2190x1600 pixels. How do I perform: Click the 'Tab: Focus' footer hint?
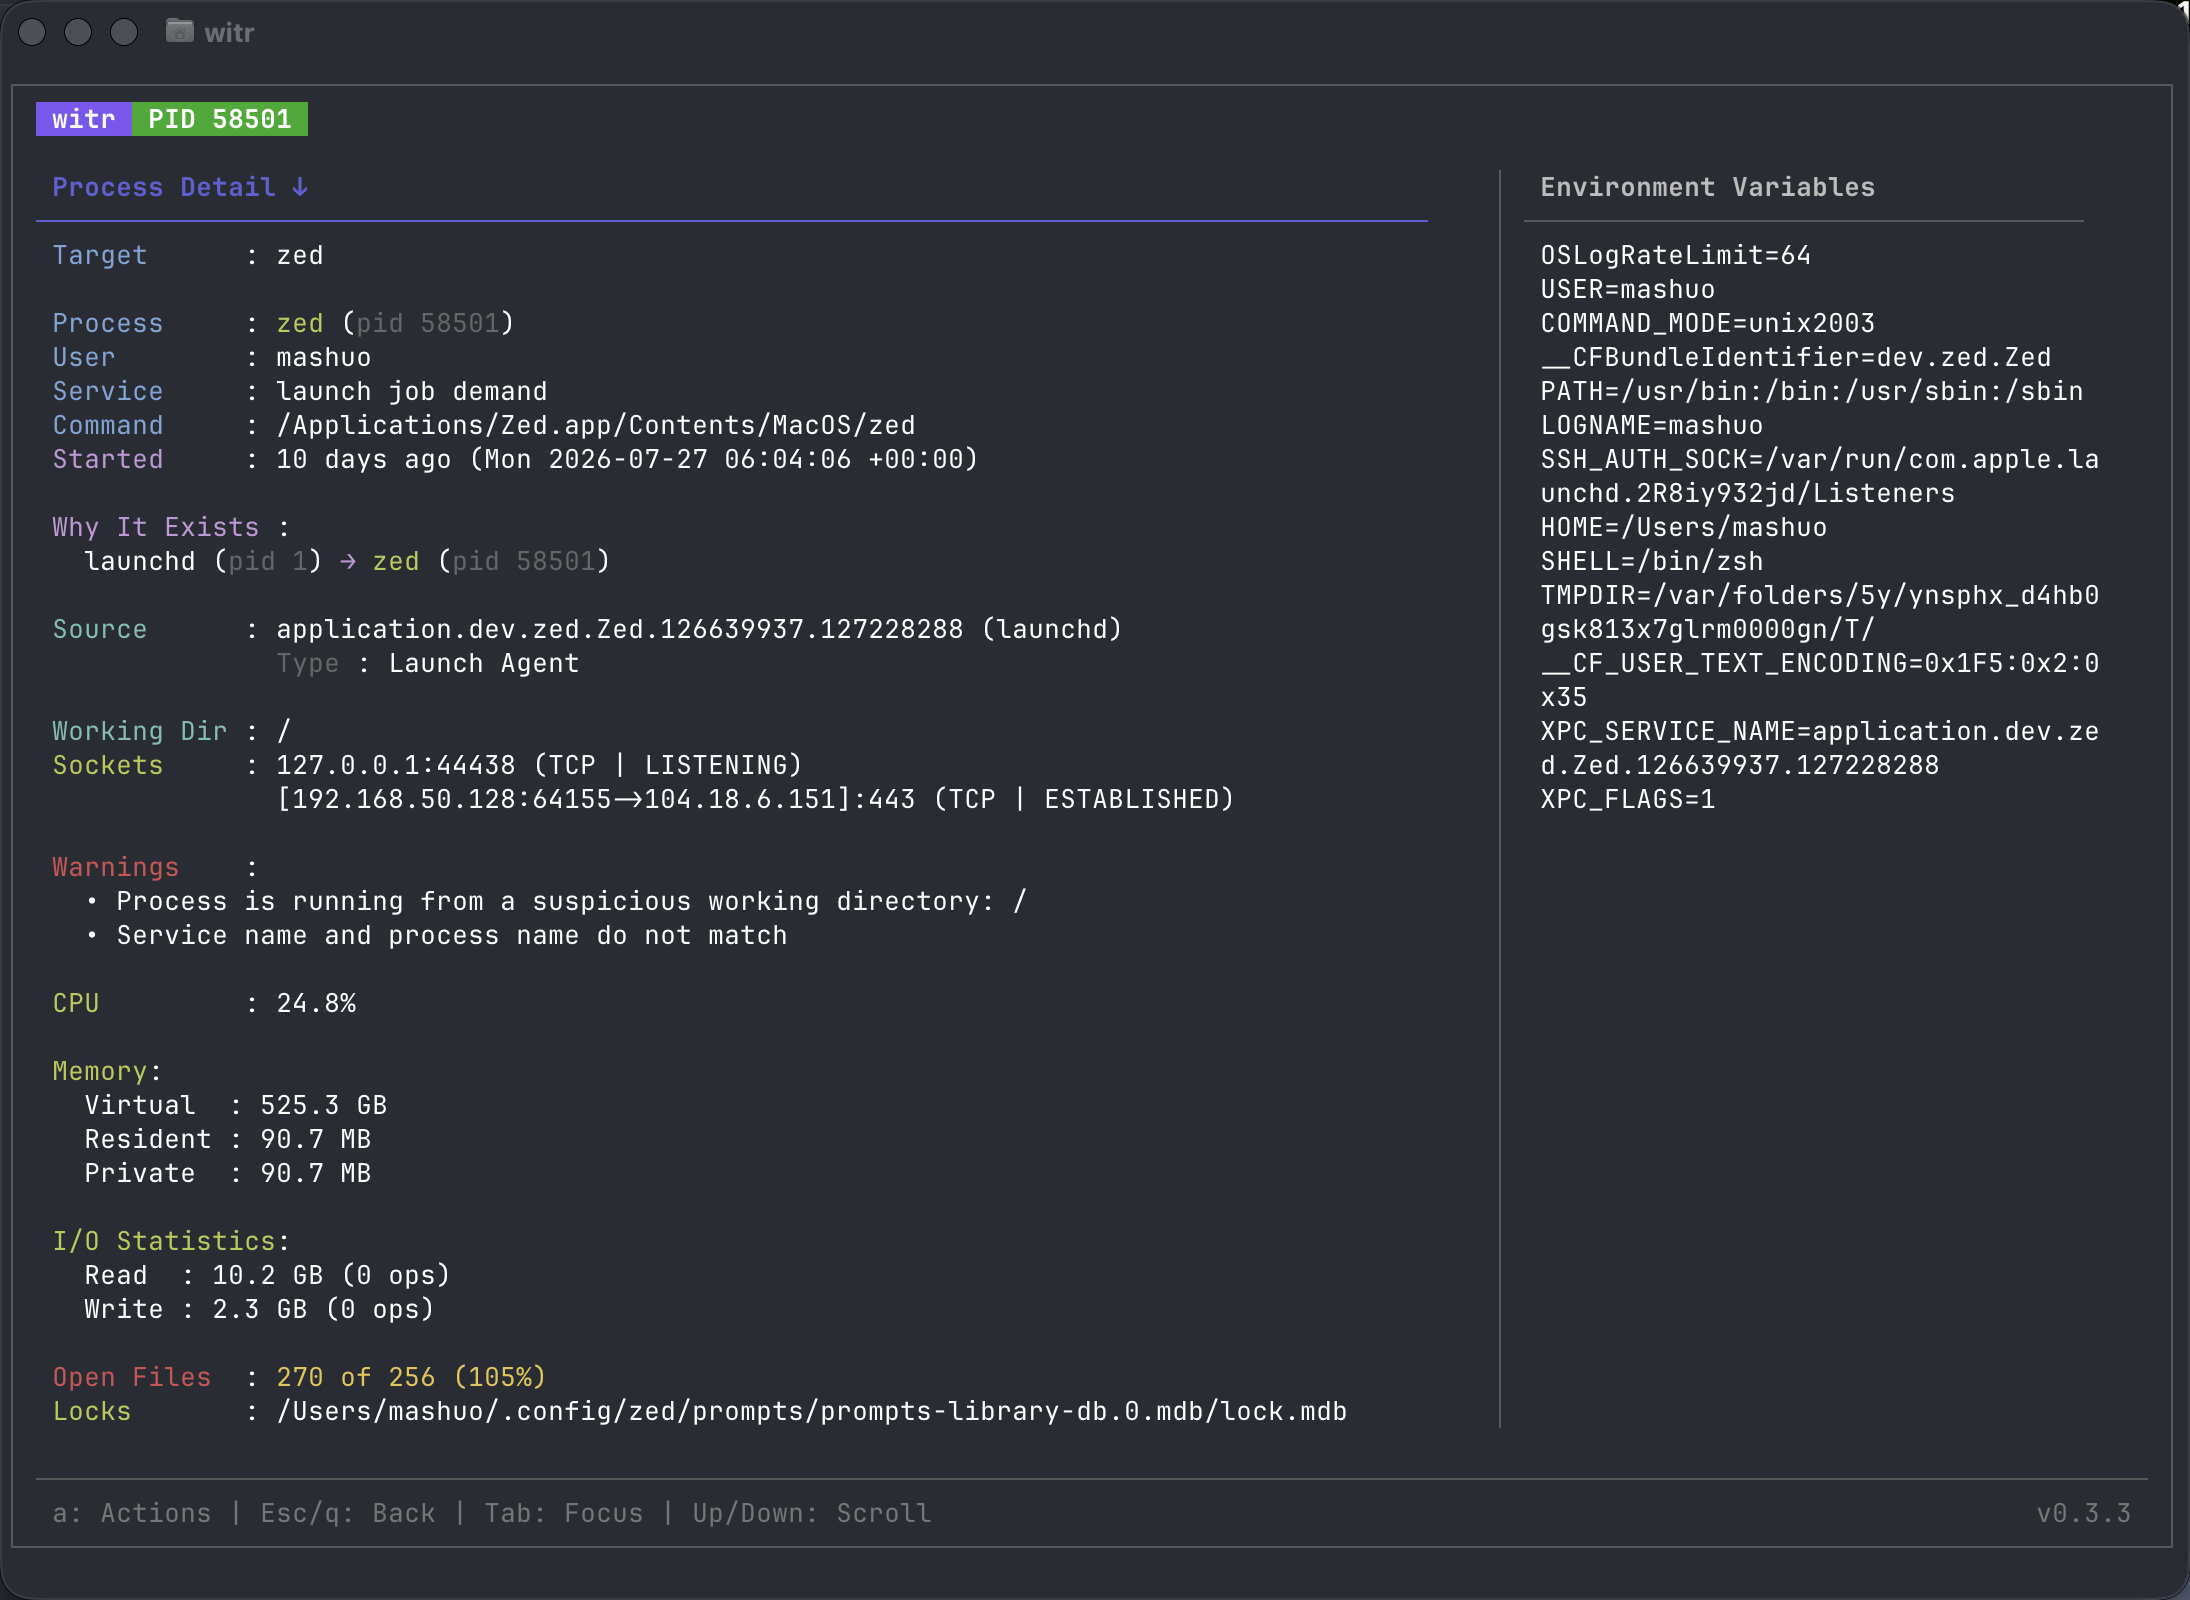point(564,1513)
